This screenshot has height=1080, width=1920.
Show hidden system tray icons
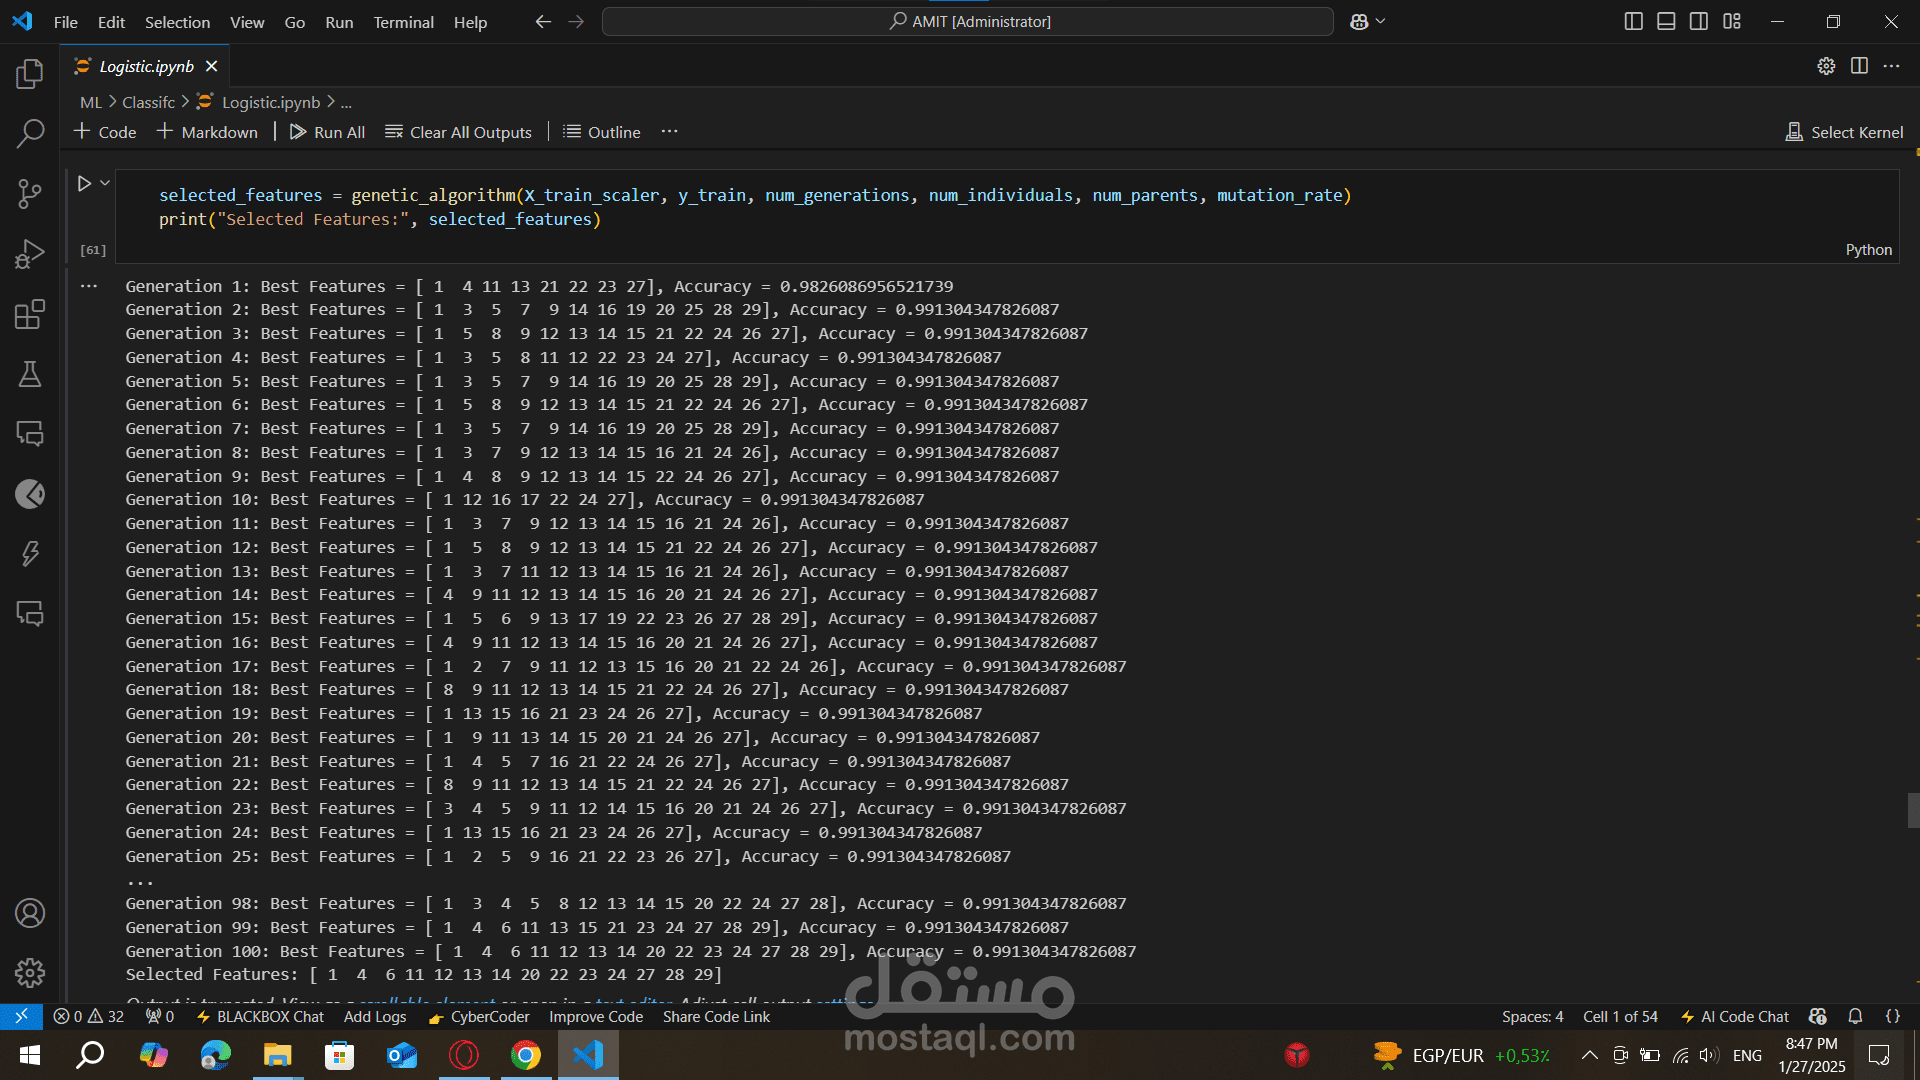coord(1588,1055)
